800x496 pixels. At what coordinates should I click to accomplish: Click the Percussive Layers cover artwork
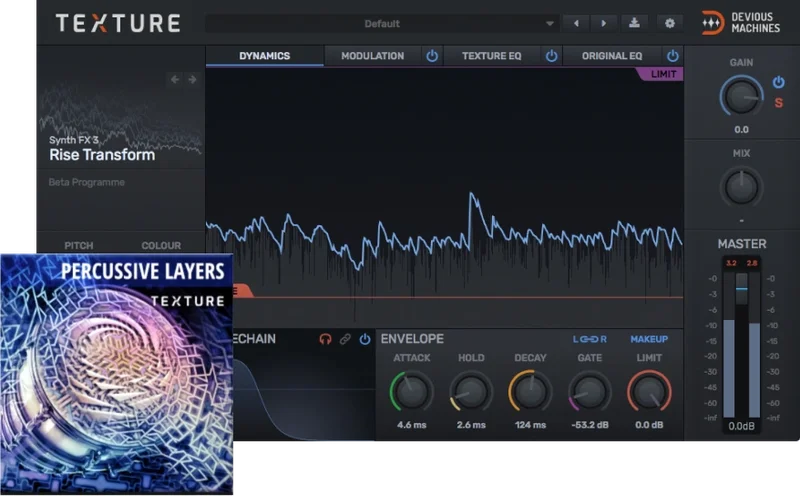coord(117,374)
